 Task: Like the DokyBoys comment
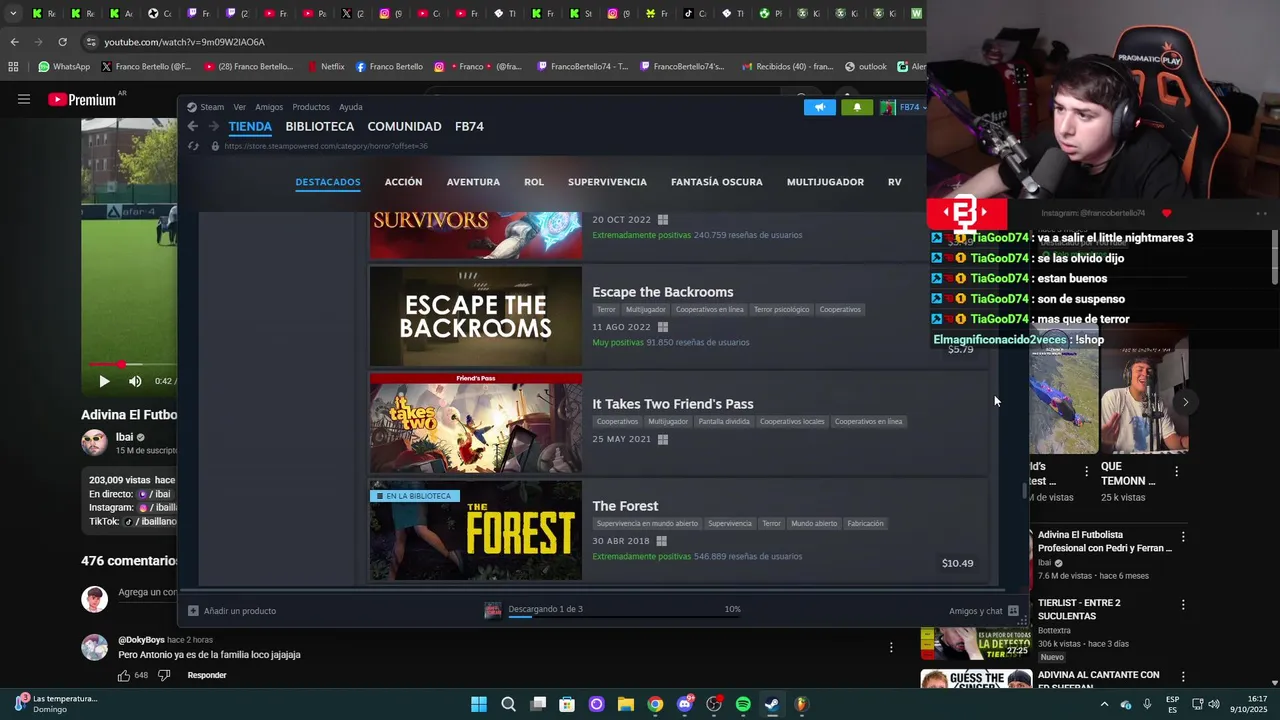124,675
